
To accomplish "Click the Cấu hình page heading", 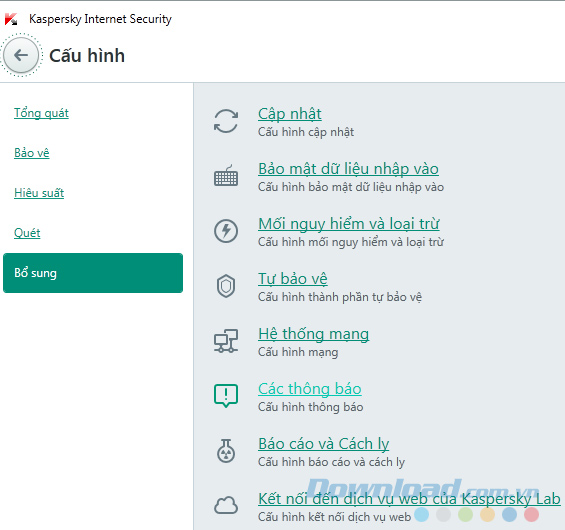I will (87, 55).
